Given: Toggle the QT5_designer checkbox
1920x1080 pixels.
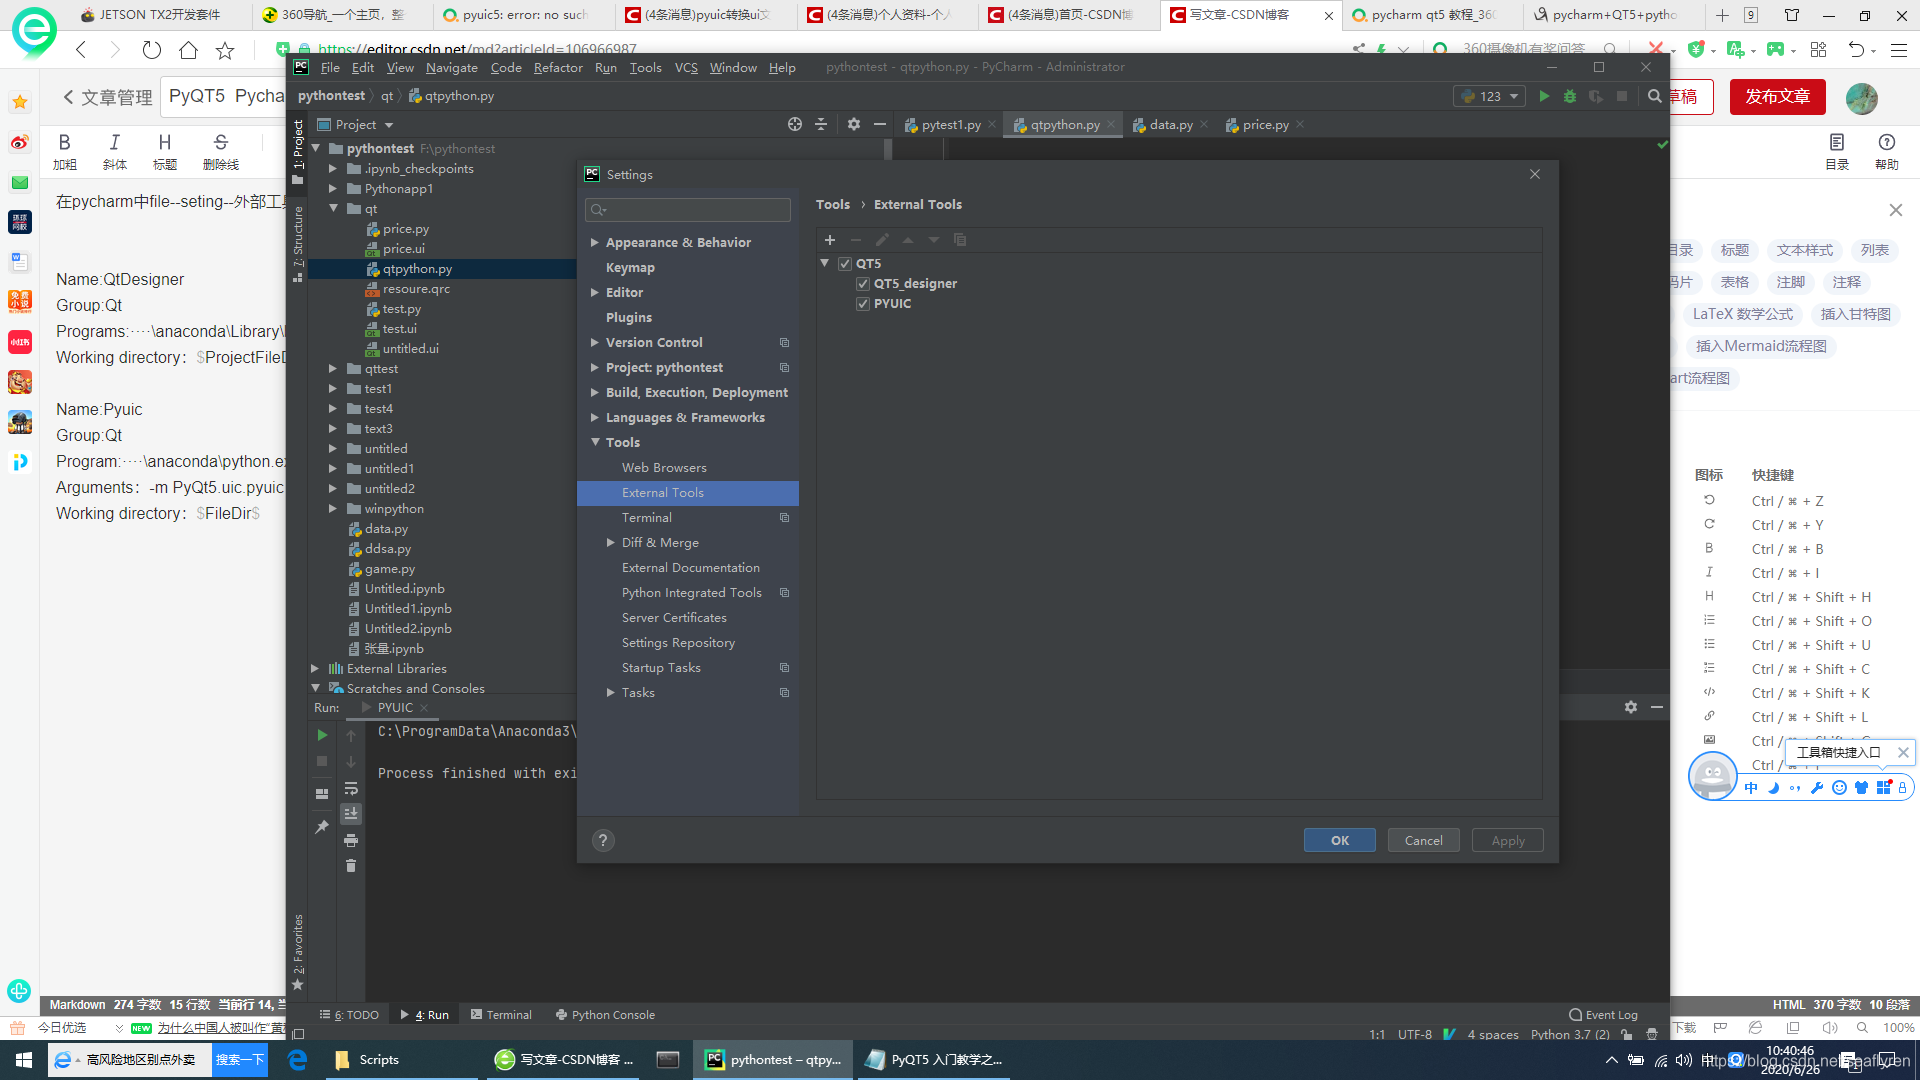Looking at the screenshot, I should tap(863, 284).
